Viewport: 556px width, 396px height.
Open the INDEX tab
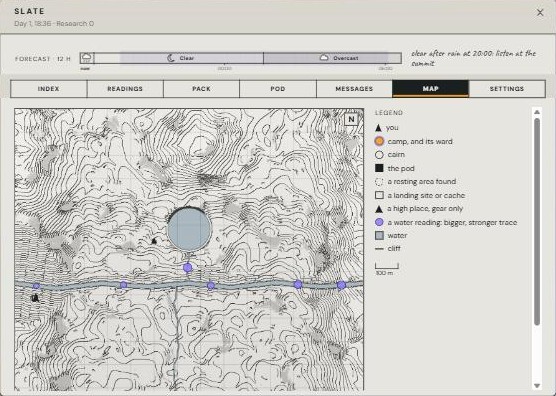(x=49, y=89)
